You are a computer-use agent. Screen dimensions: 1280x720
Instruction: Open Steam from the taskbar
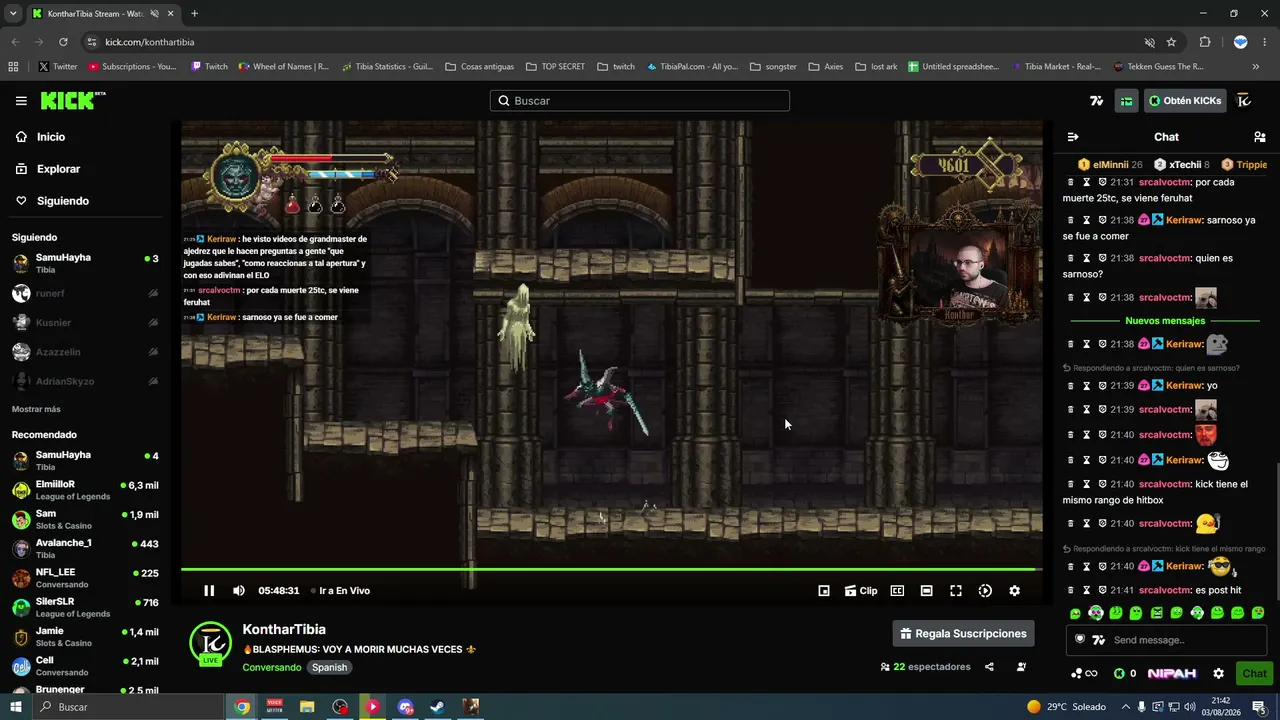(437, 707)
